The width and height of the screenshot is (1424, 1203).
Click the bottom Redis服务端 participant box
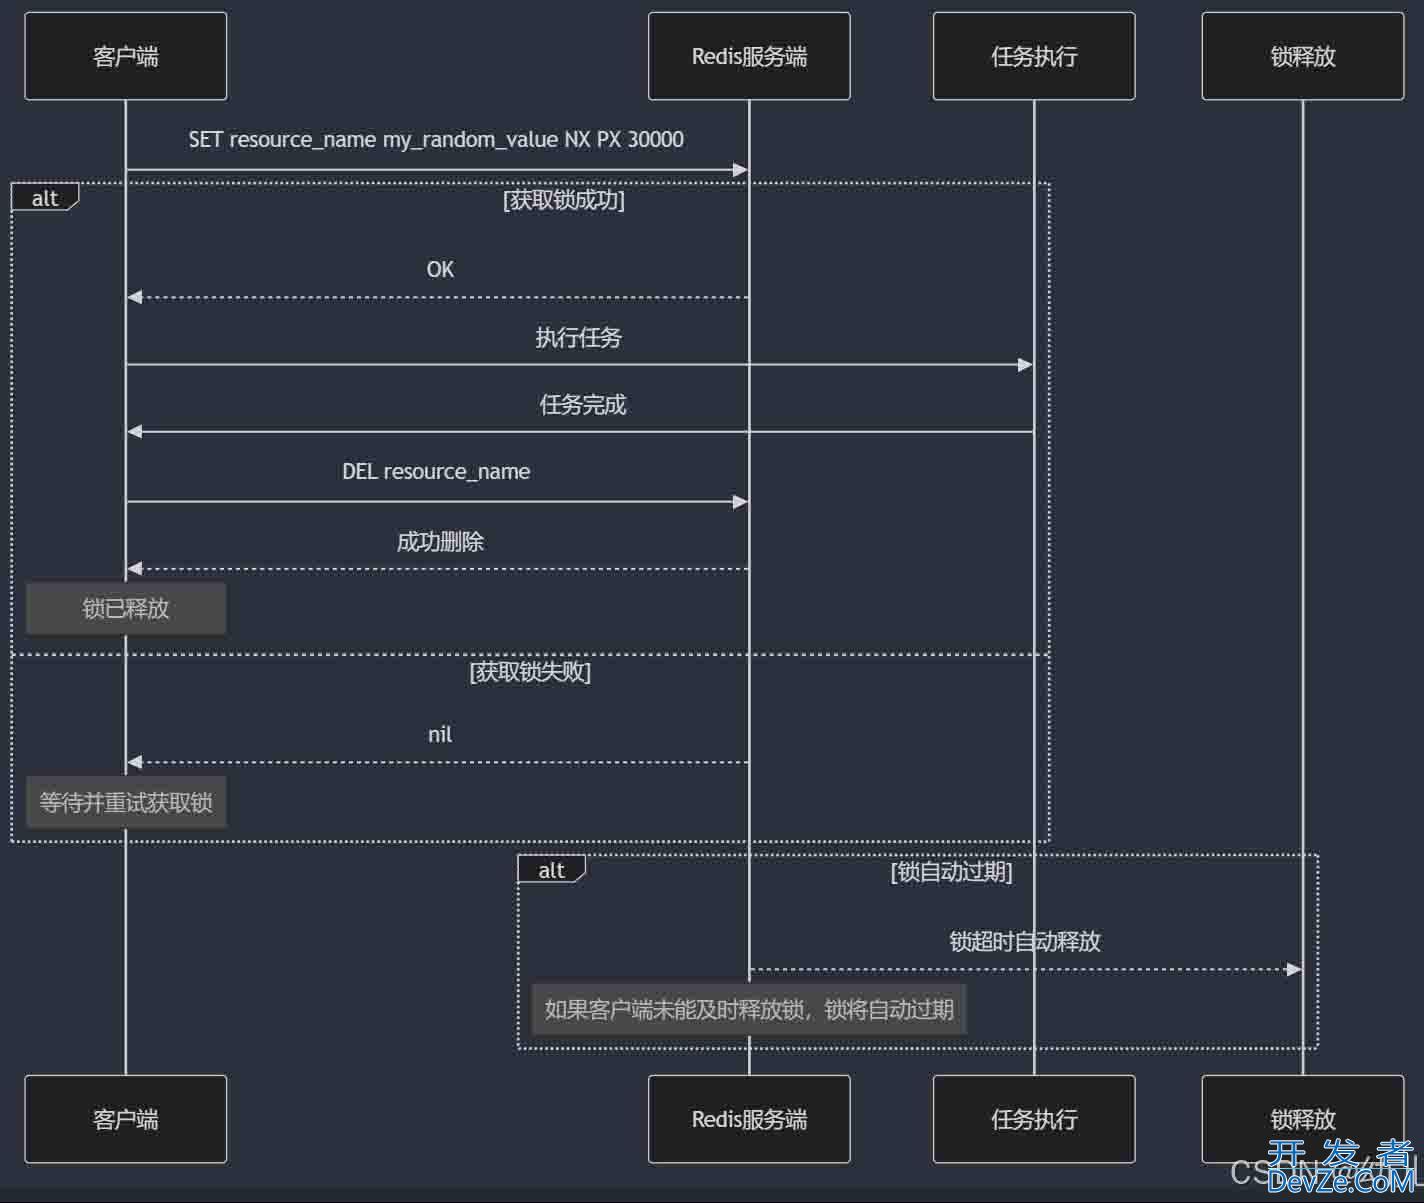[x=749, y=1119]
